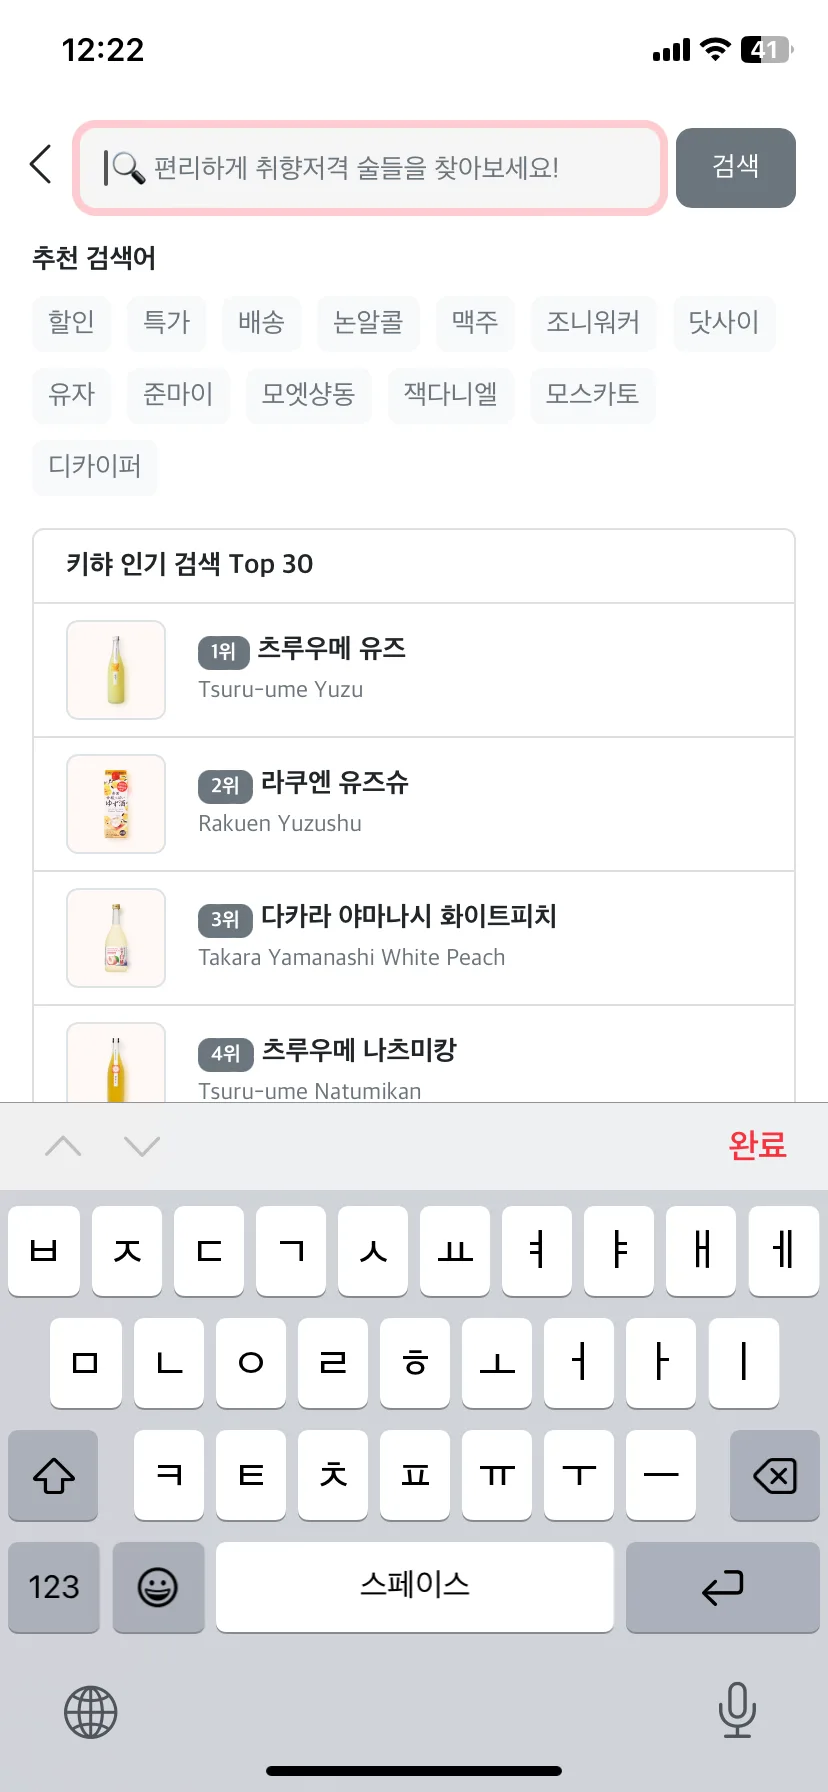The image size is (828, 1792).
Task: Toggle the keyboard shift key
Action: [53, 1476]
